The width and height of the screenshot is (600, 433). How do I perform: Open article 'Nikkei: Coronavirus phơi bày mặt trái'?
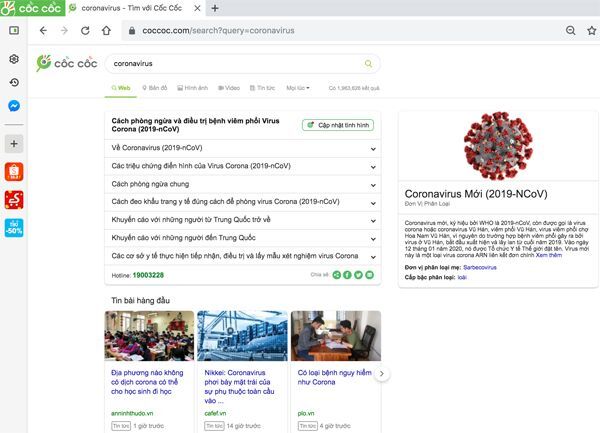pos(240,386)
